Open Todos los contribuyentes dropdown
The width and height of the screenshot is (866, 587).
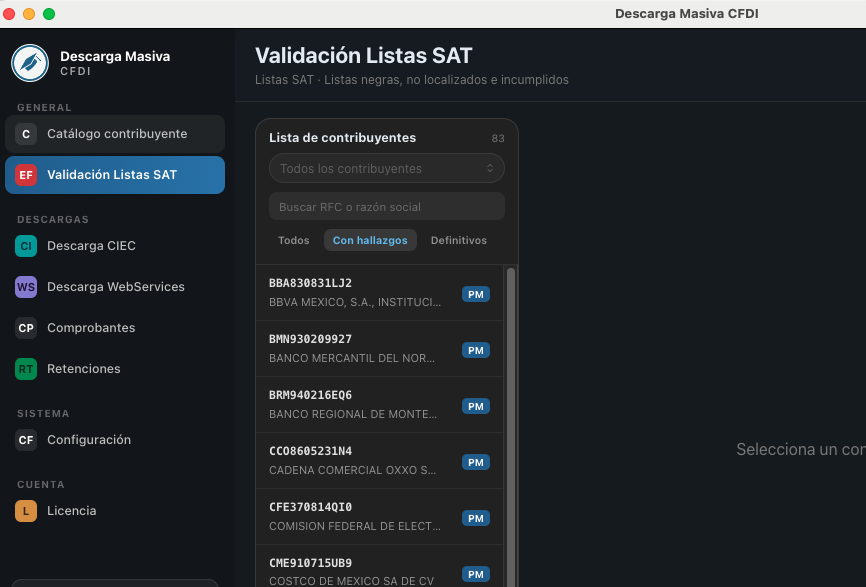(387, 168)
